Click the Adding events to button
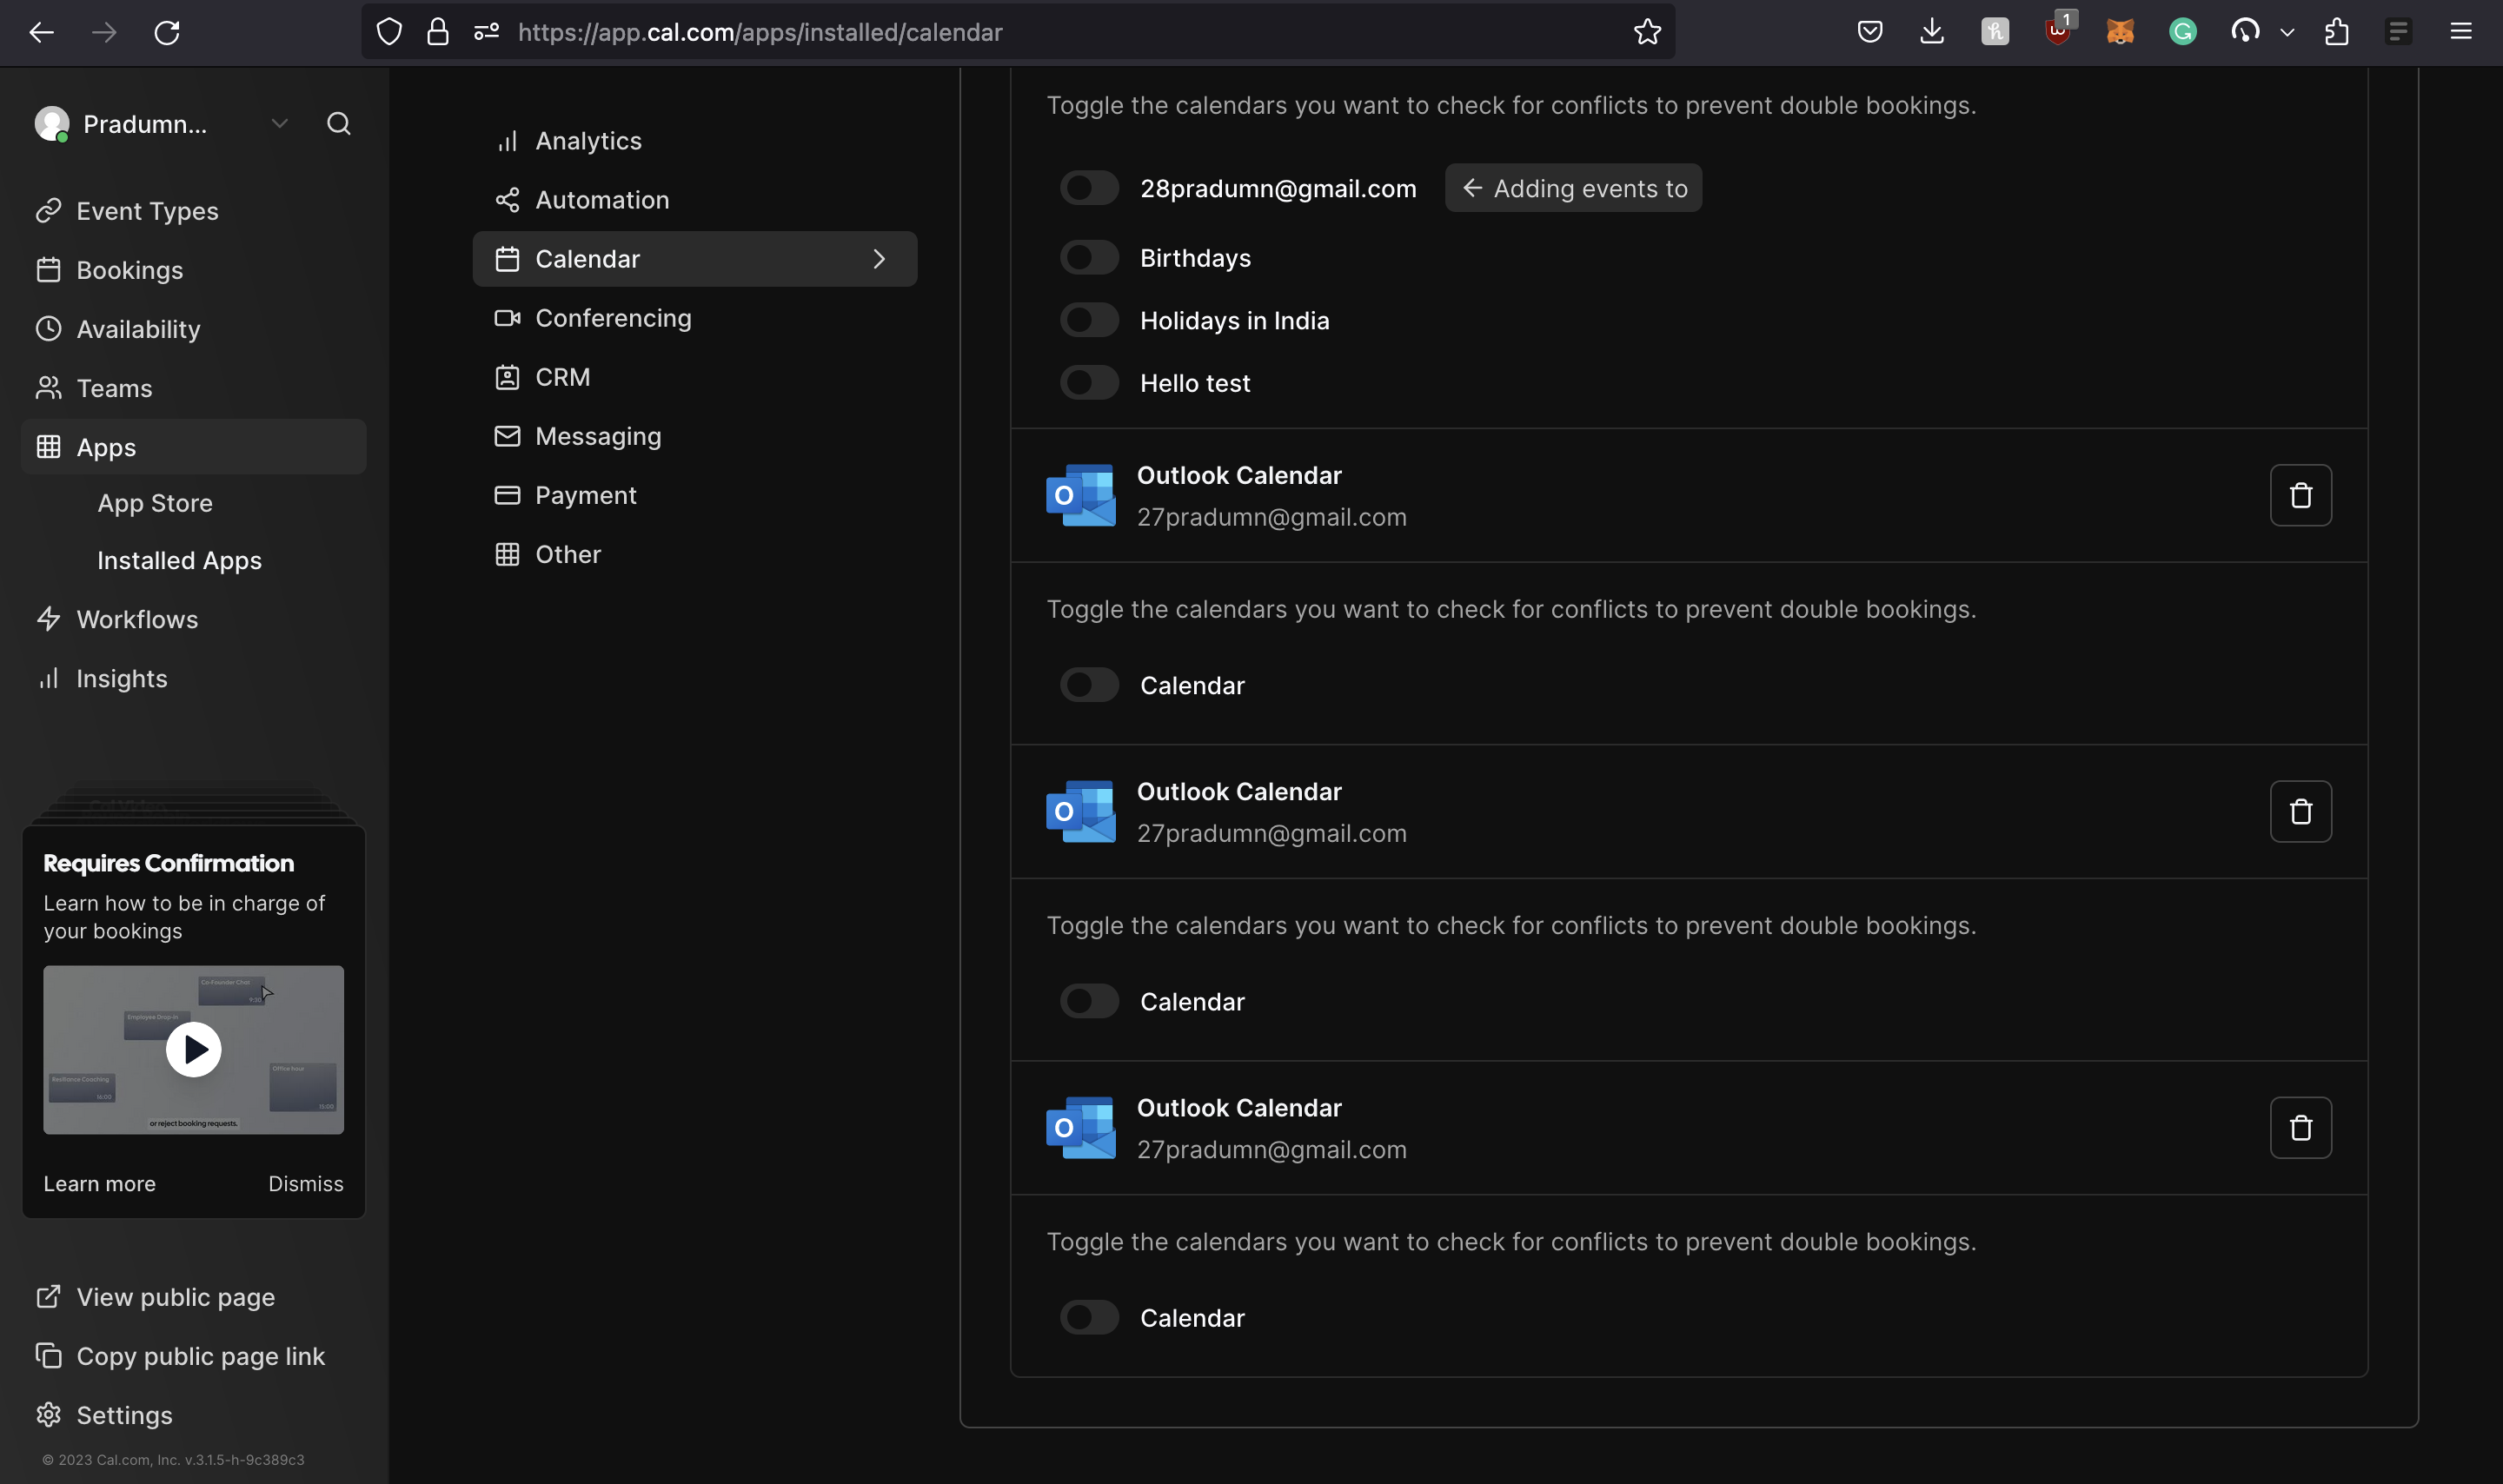 [x=1572, y=188]
